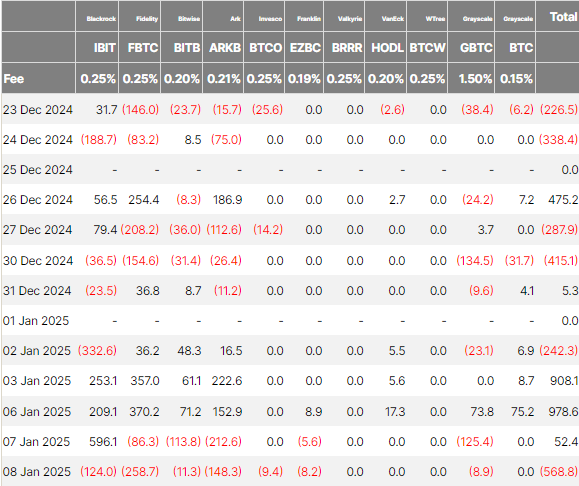Select the 23 Dec 2024 date row
Screen dimensions: 579x486
coord(38,110)
